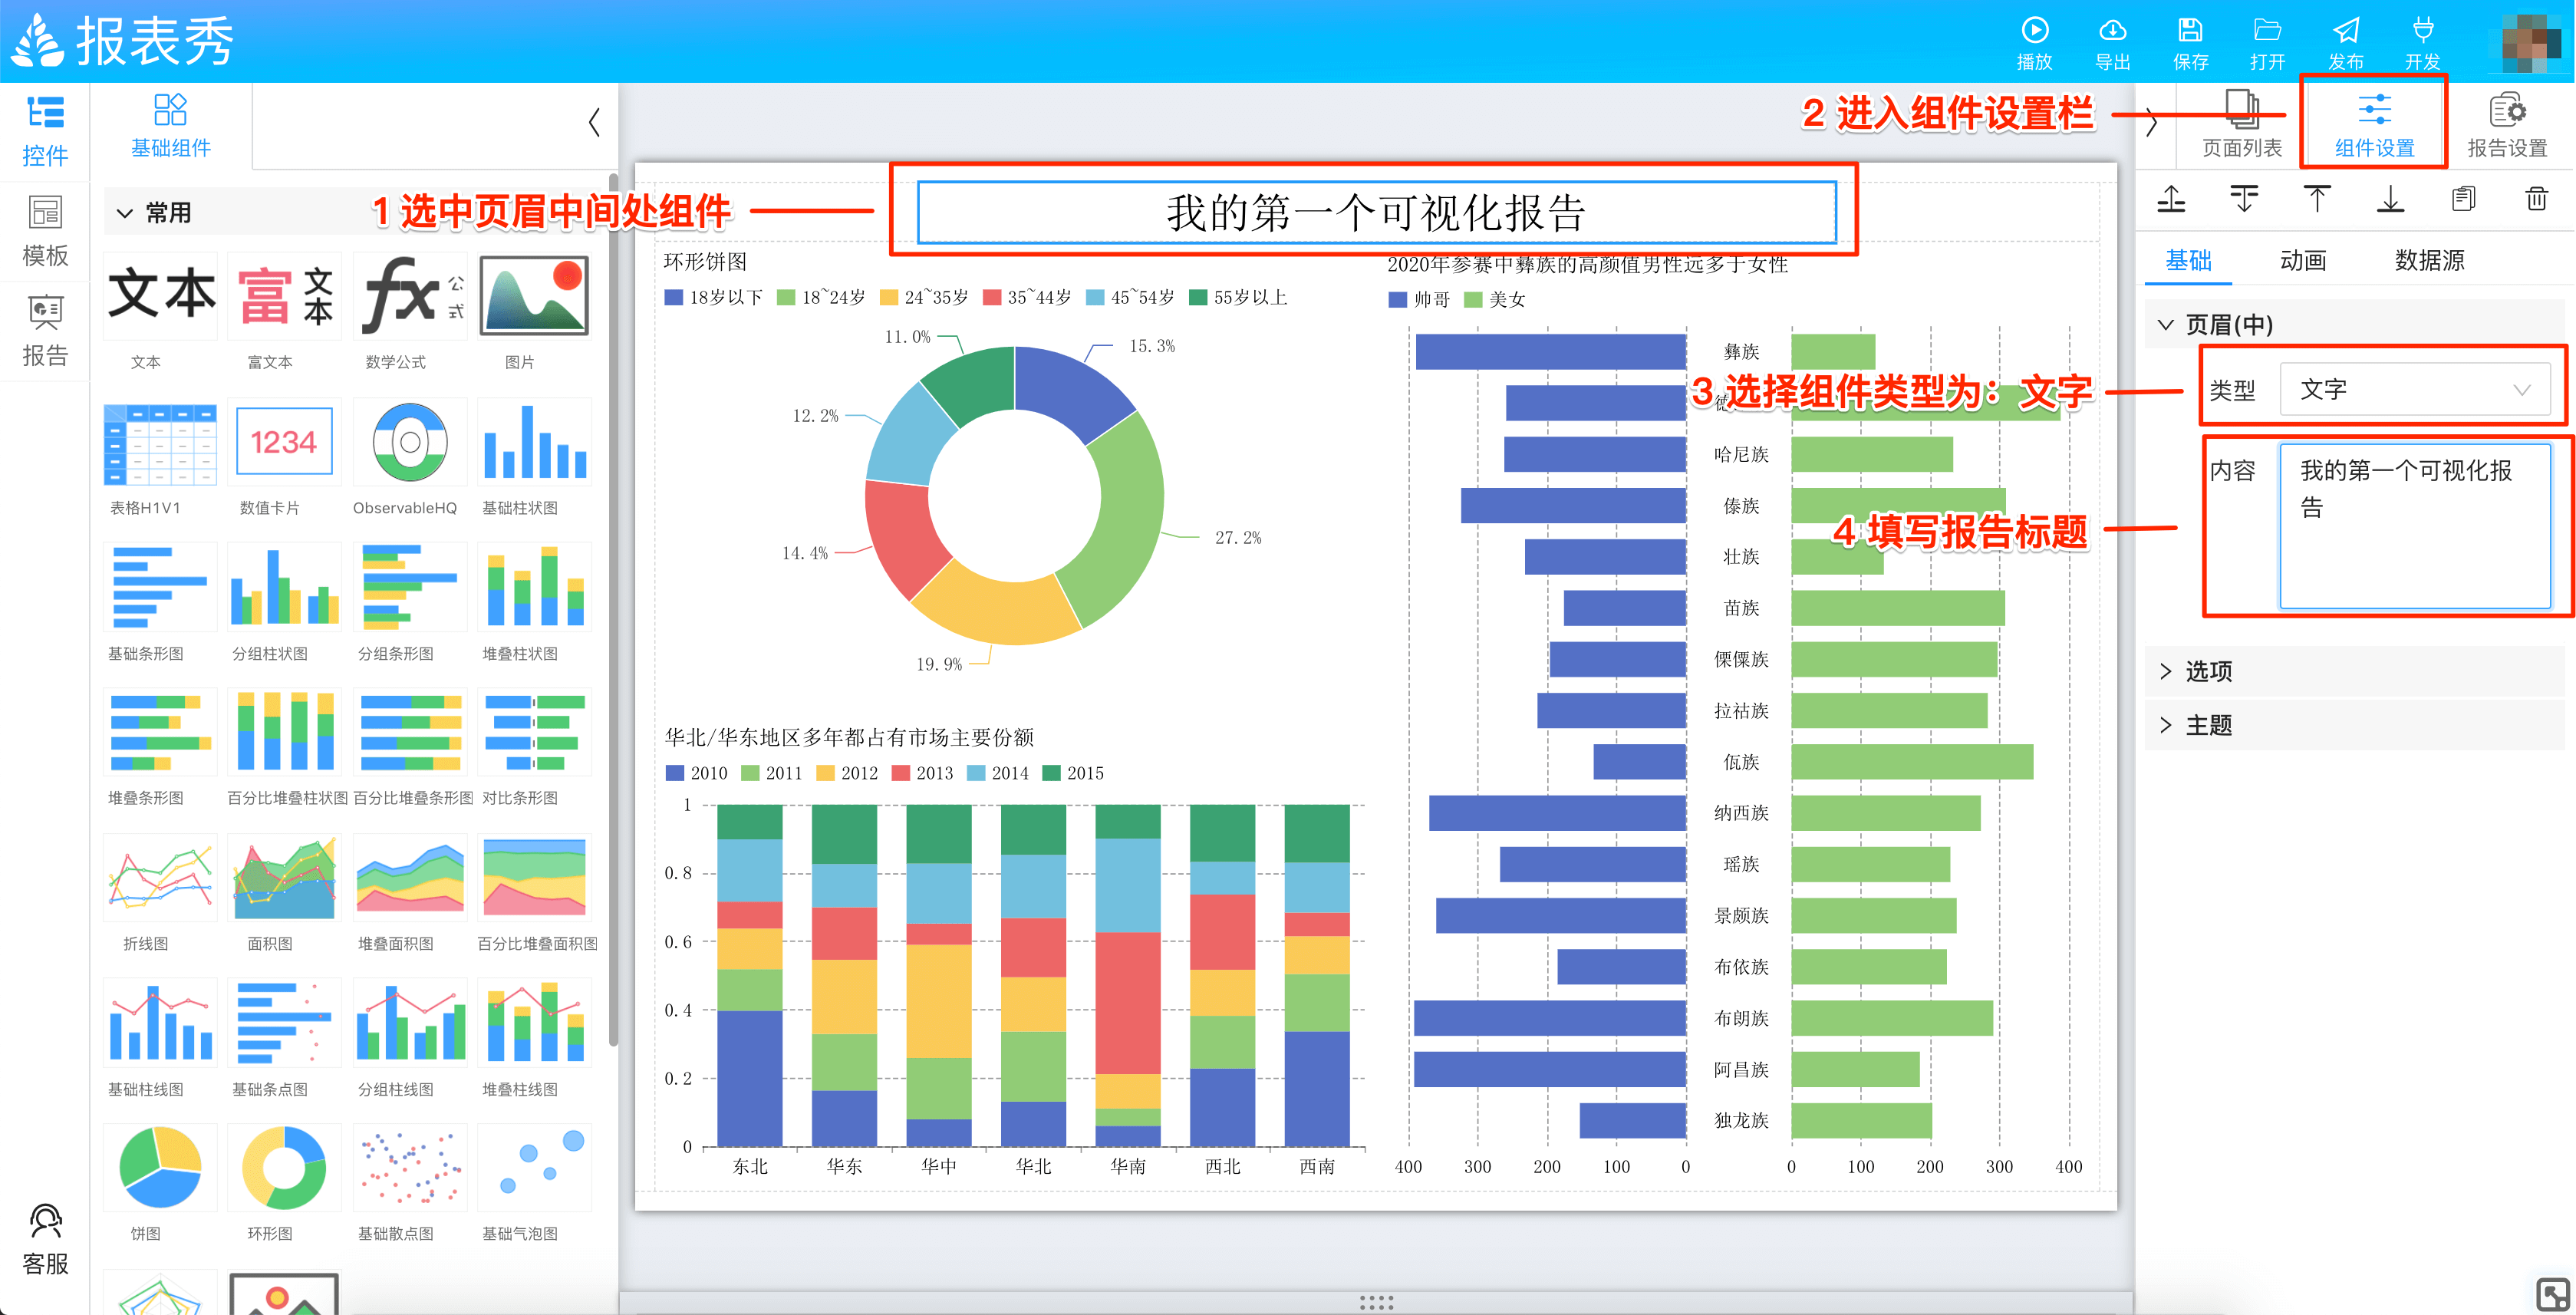
Task: Switch to the 数据源 tab
Action: click(2429, 260)
